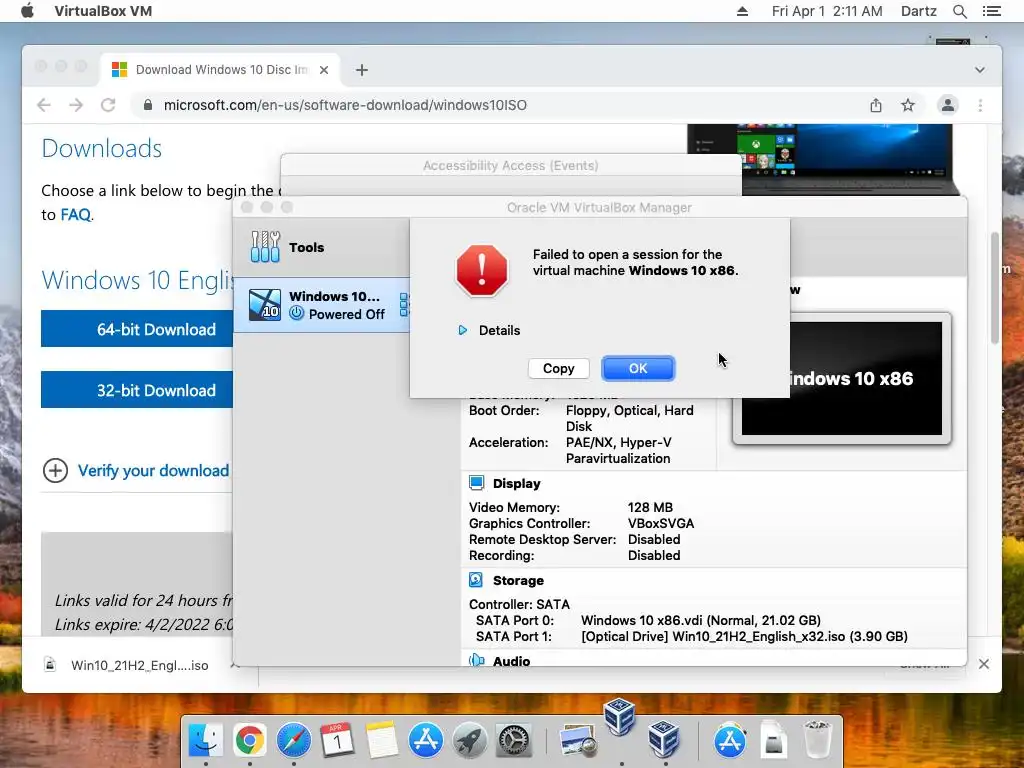1024x768 pixels.
Task: Launch Safari from the dock
Action: [x=294, y=740]
